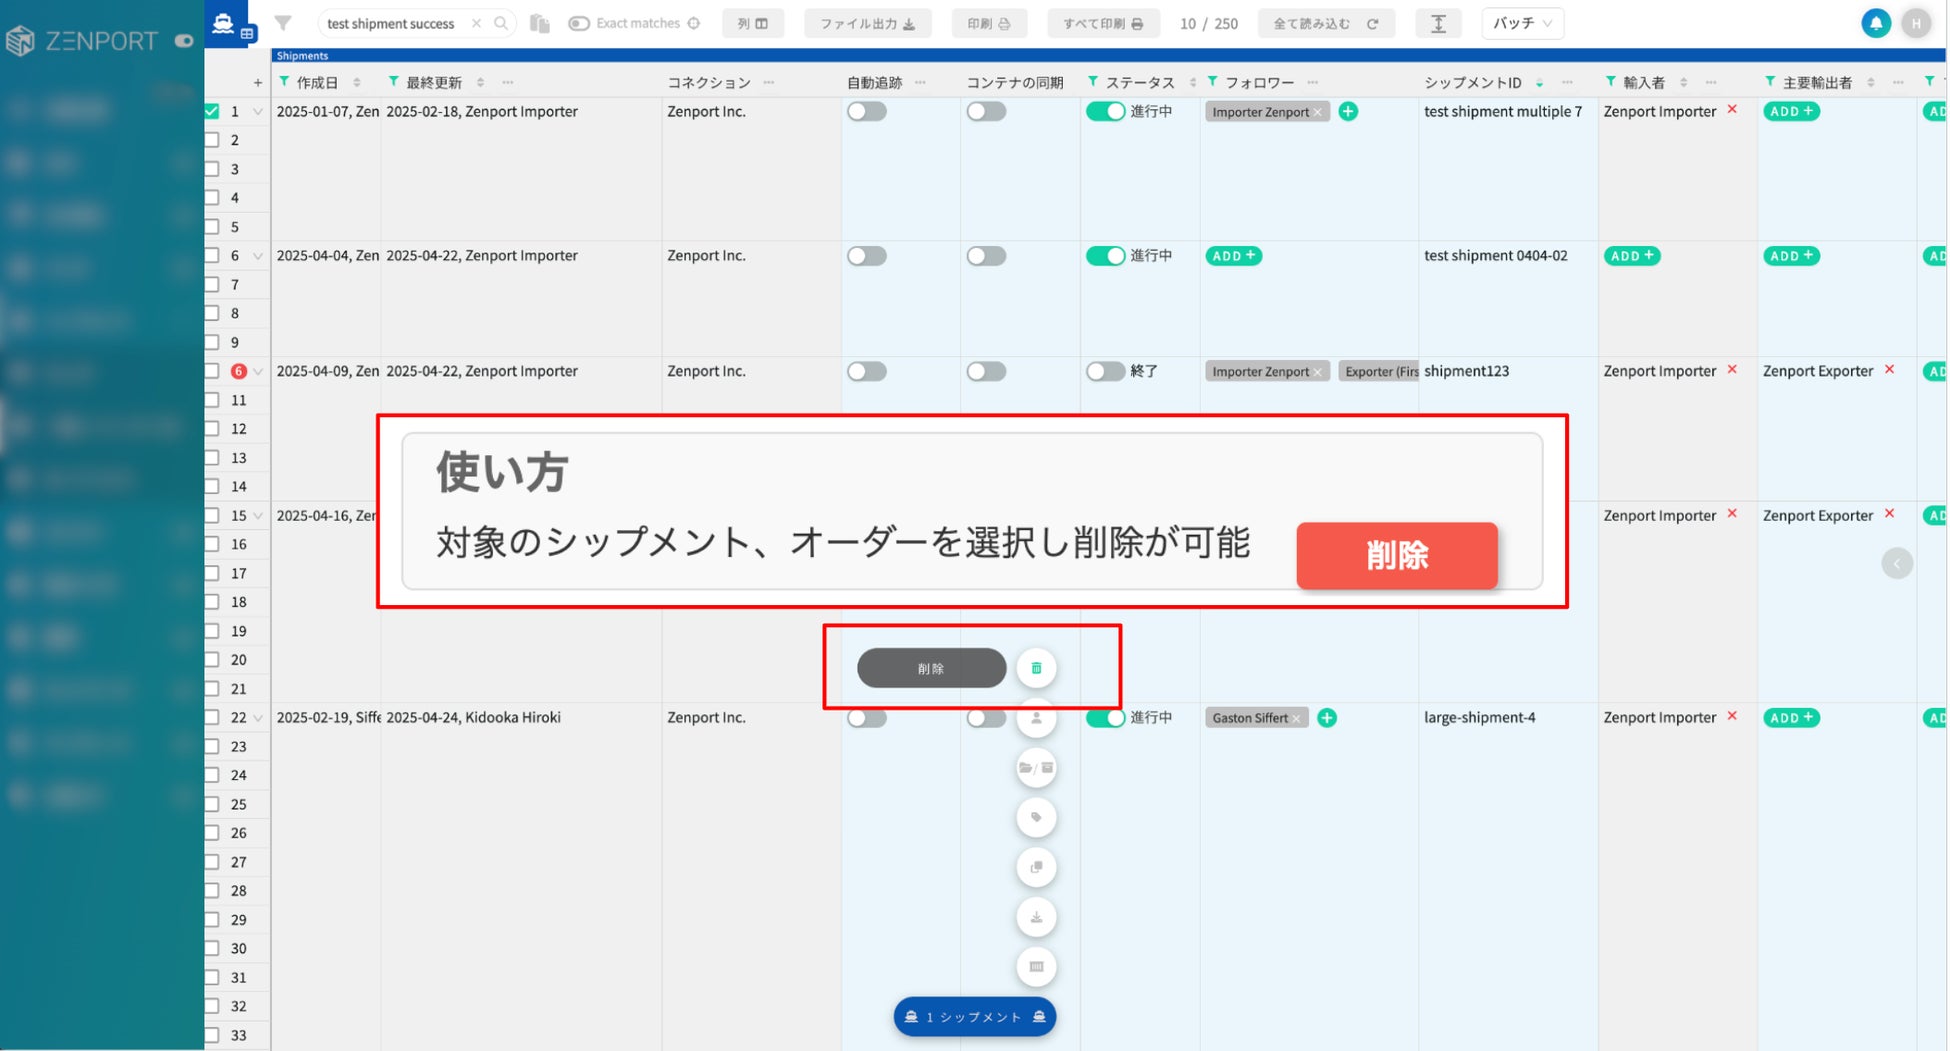
Task: Open the Exact matches settings icon
Action: [x=694, y=23]
